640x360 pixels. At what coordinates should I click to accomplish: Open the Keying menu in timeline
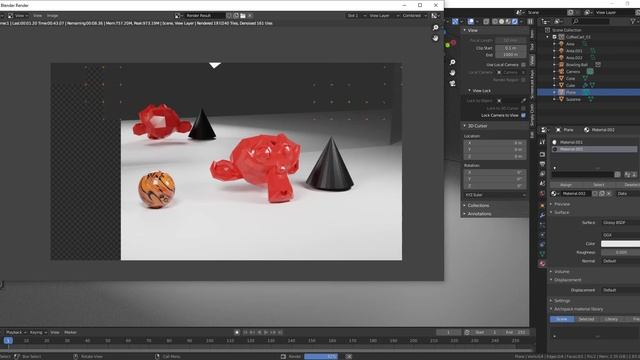[x=38, y=332]
